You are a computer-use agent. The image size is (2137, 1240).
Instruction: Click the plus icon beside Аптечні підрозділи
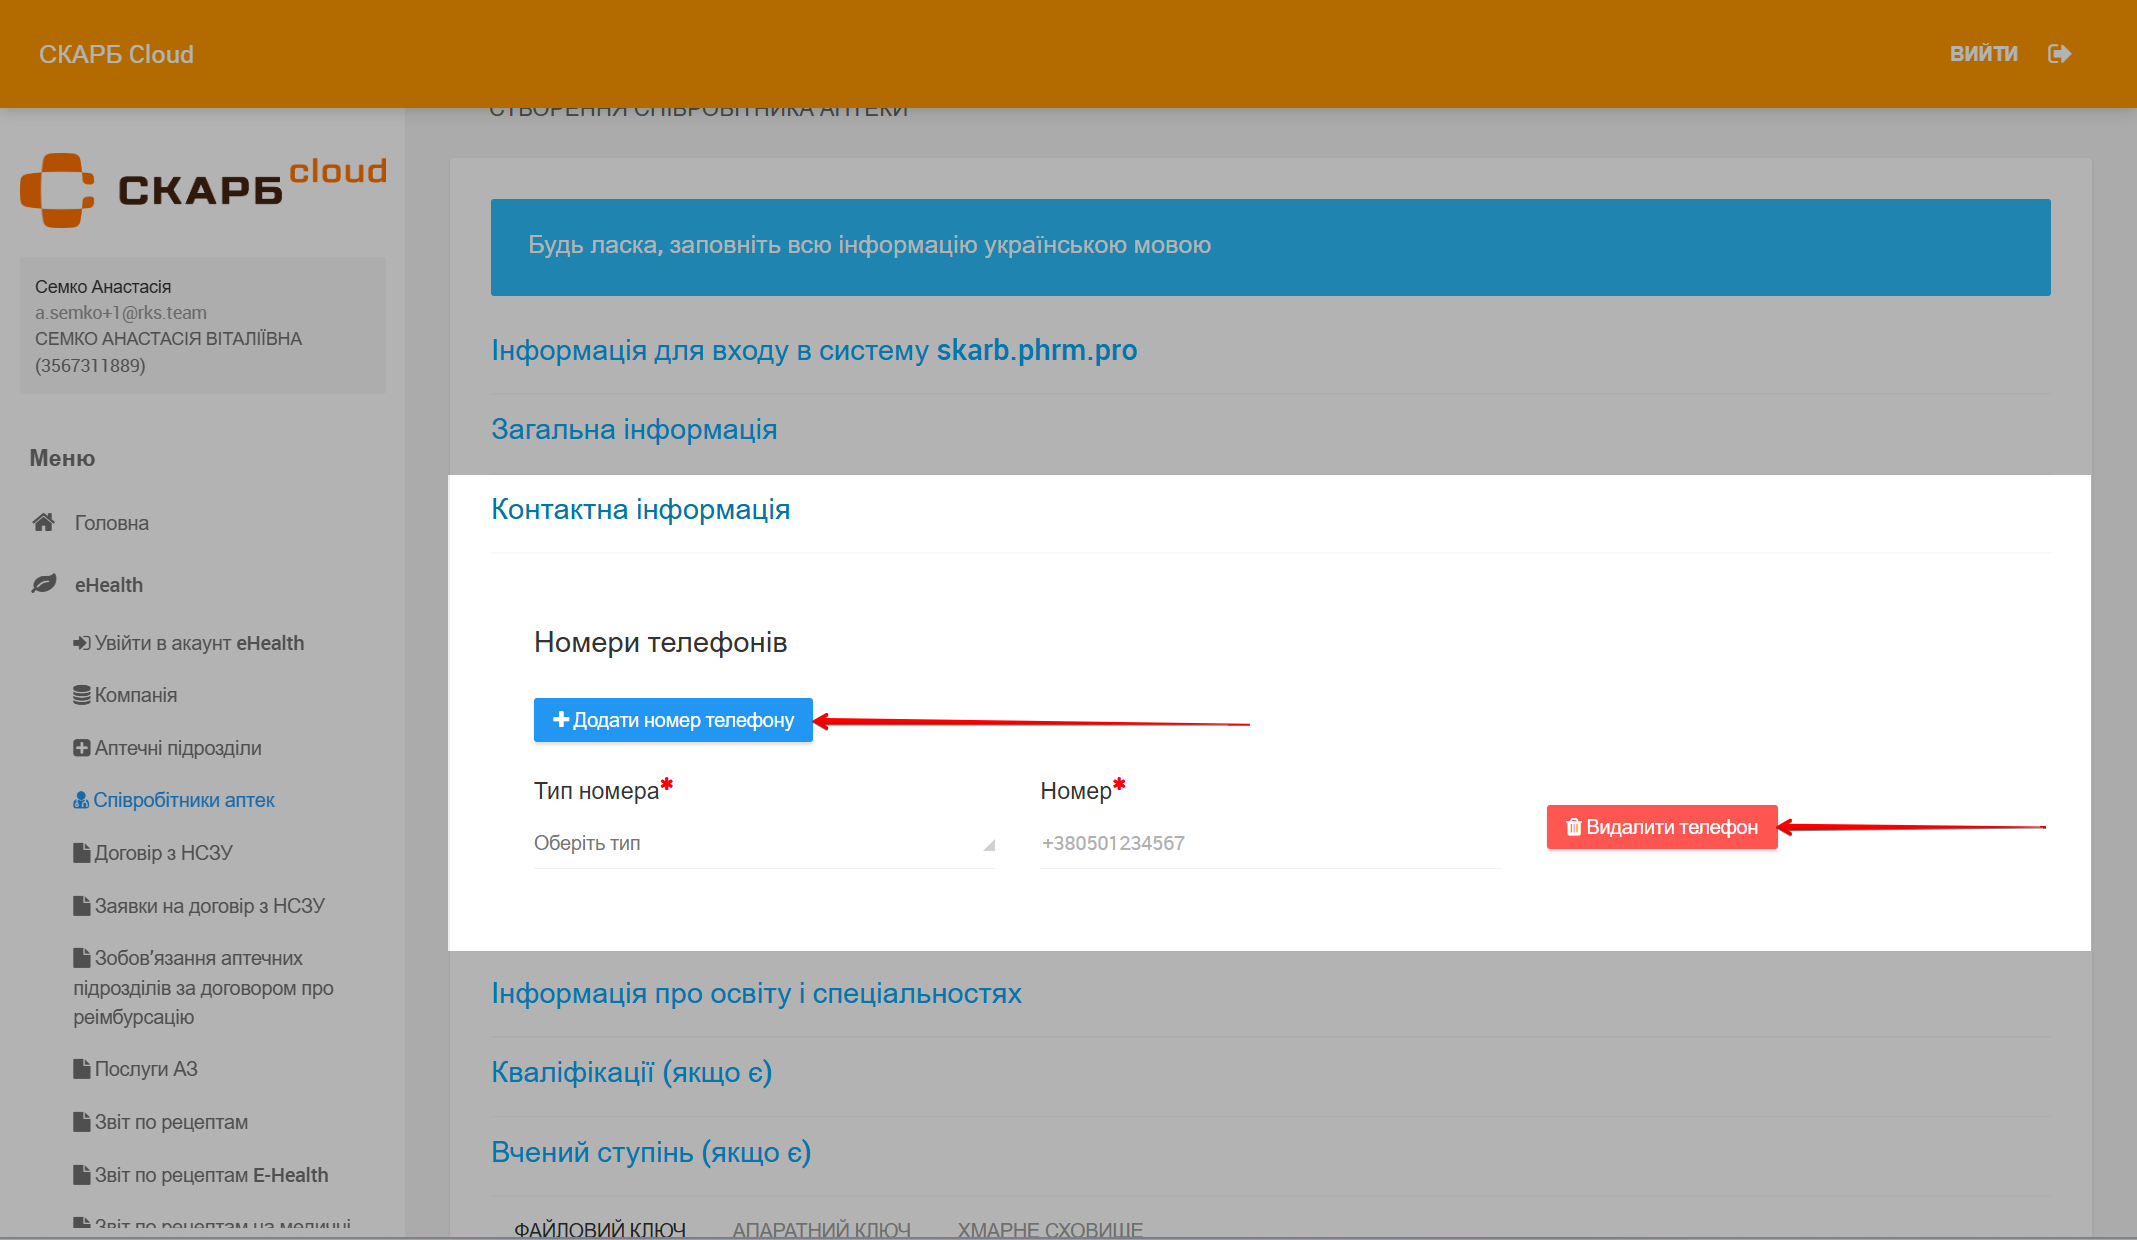click(x=81, y=748)
